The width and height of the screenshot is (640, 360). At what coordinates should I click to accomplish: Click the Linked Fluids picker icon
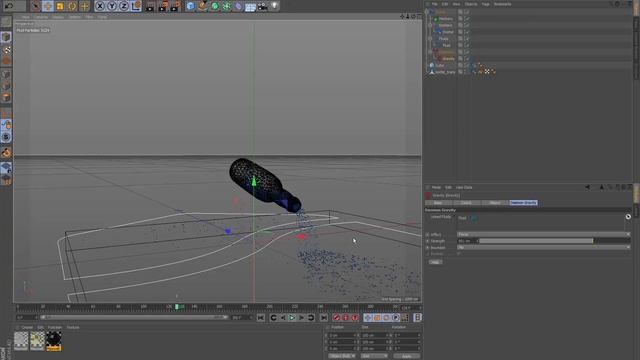(x=628, y=217)
